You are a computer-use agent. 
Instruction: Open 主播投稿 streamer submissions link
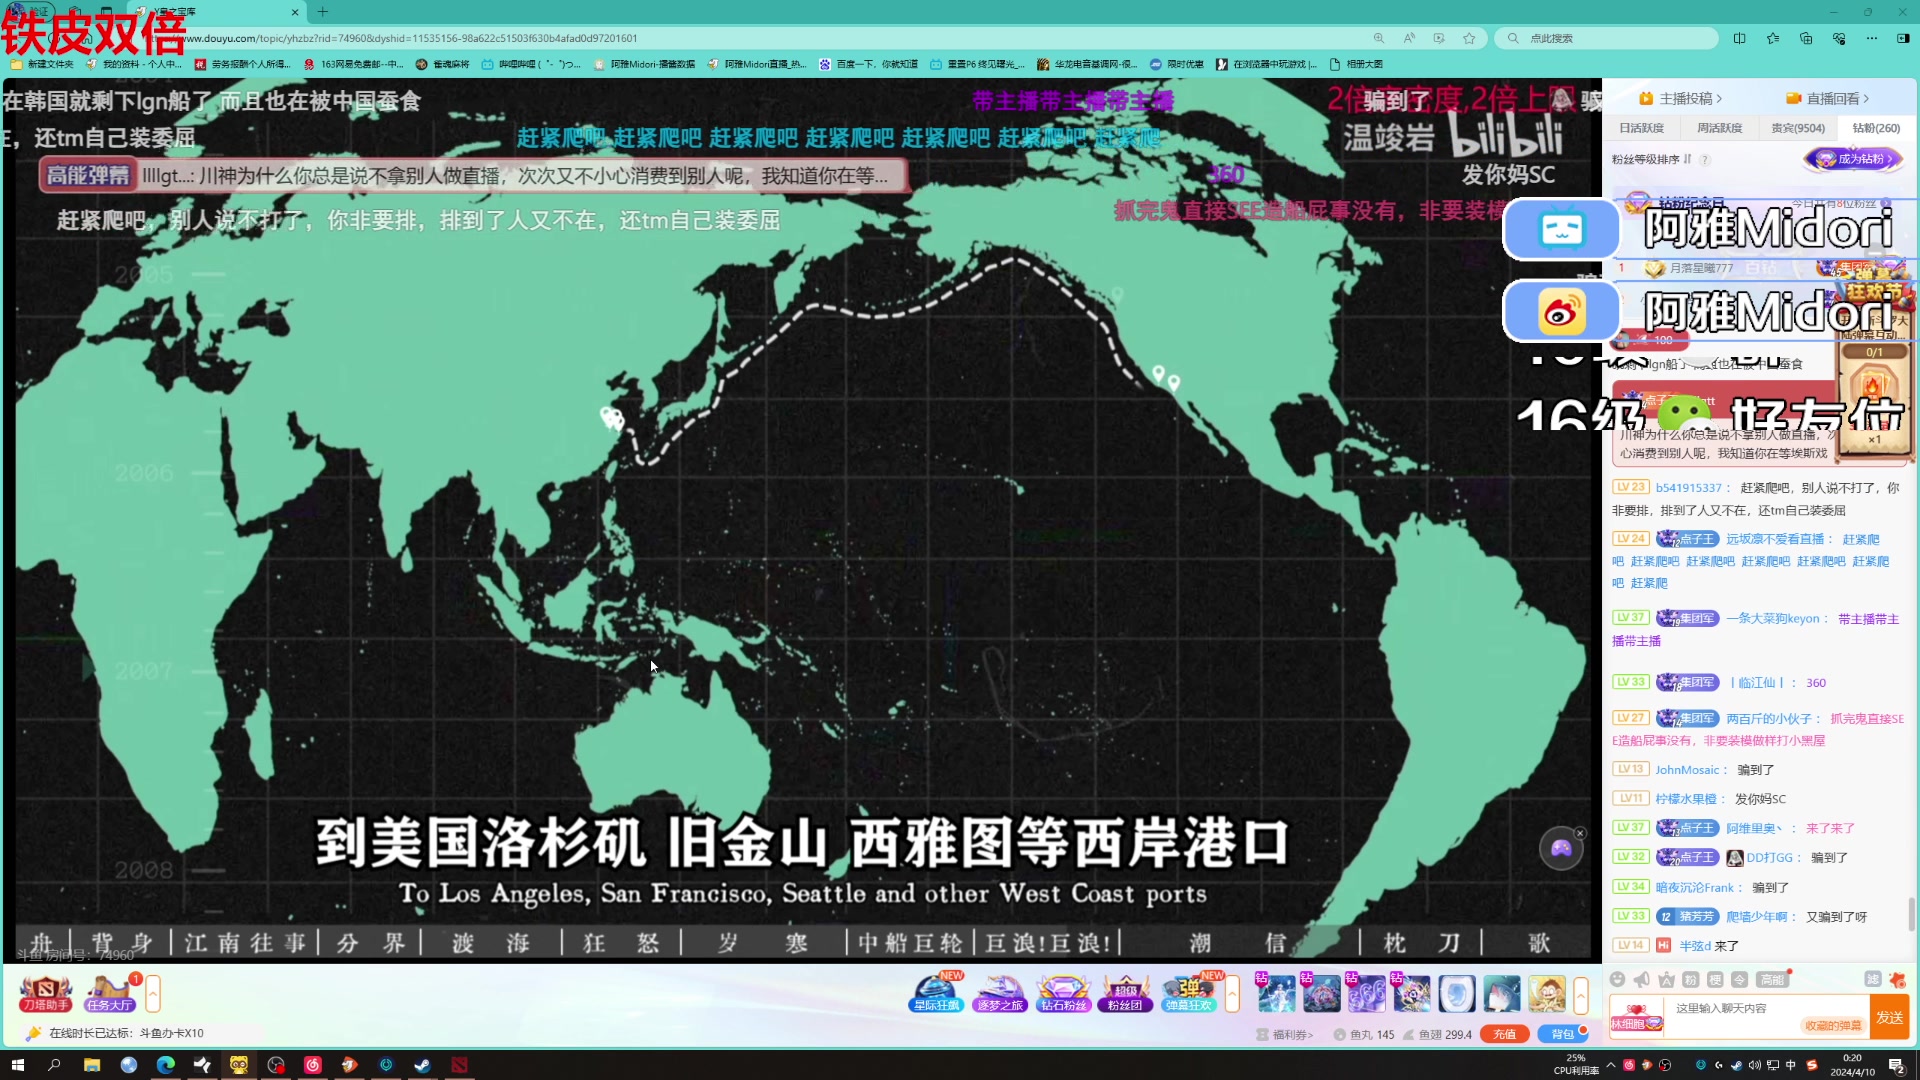tap(1682, 98)
